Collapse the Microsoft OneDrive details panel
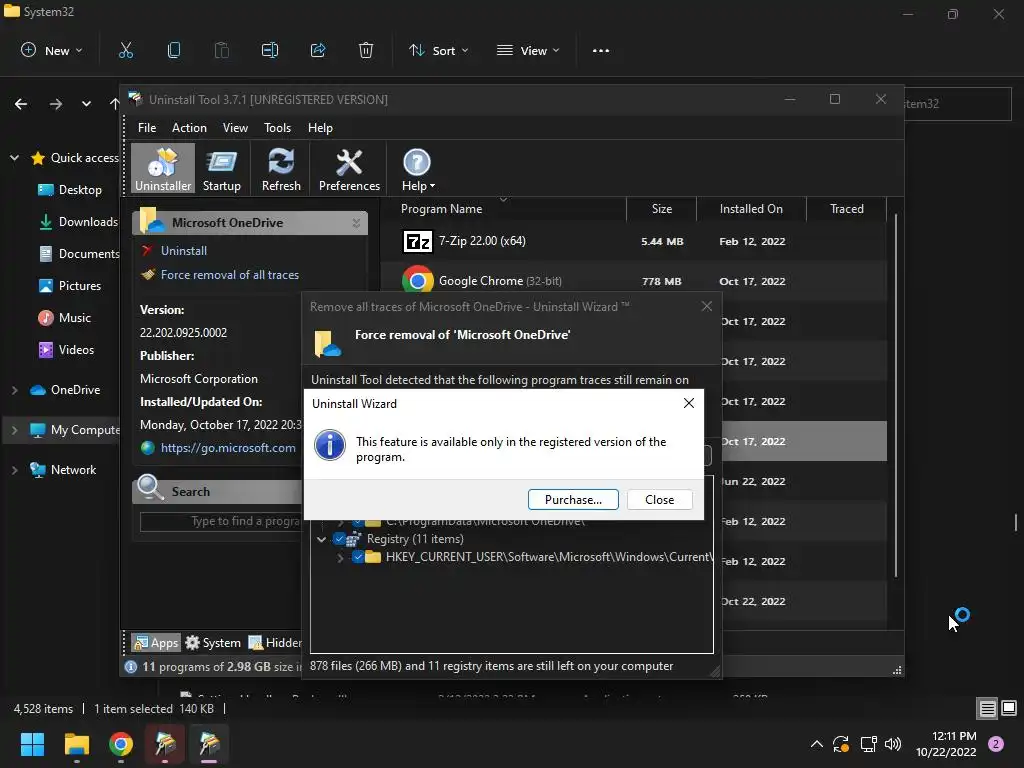1024x768 pixels. (356, 223)
